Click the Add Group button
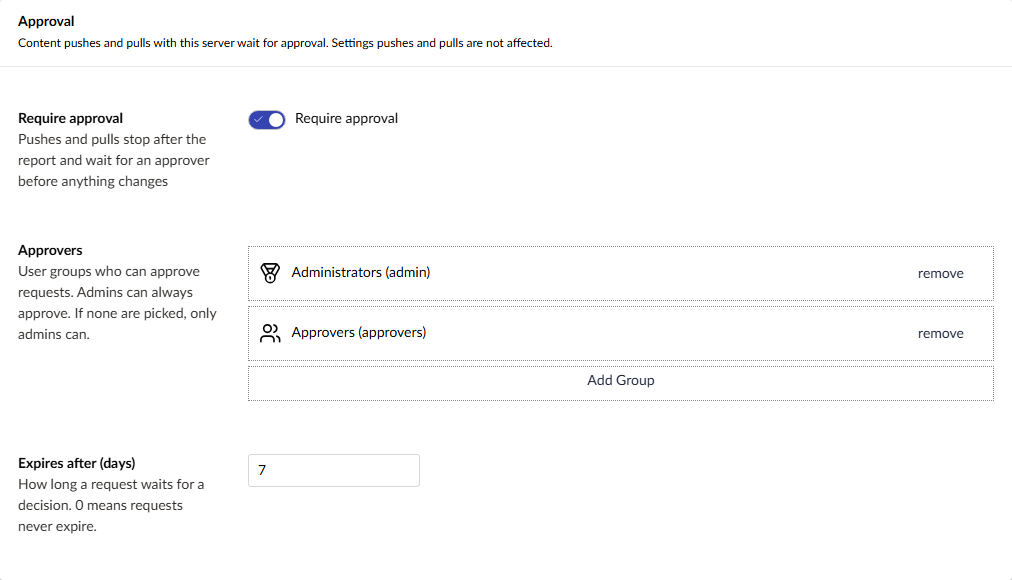This screenshot has width=1012, height=580. pyautogui.click(x=621, y=383)
